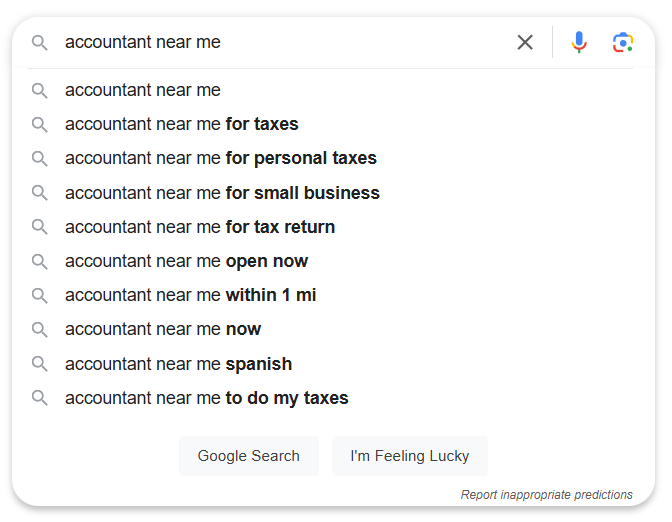Viewport: 672px width, 522px height.
Task: Click magnifier icon beside 'open now' suggestion
Action: [x=39, y=261]
